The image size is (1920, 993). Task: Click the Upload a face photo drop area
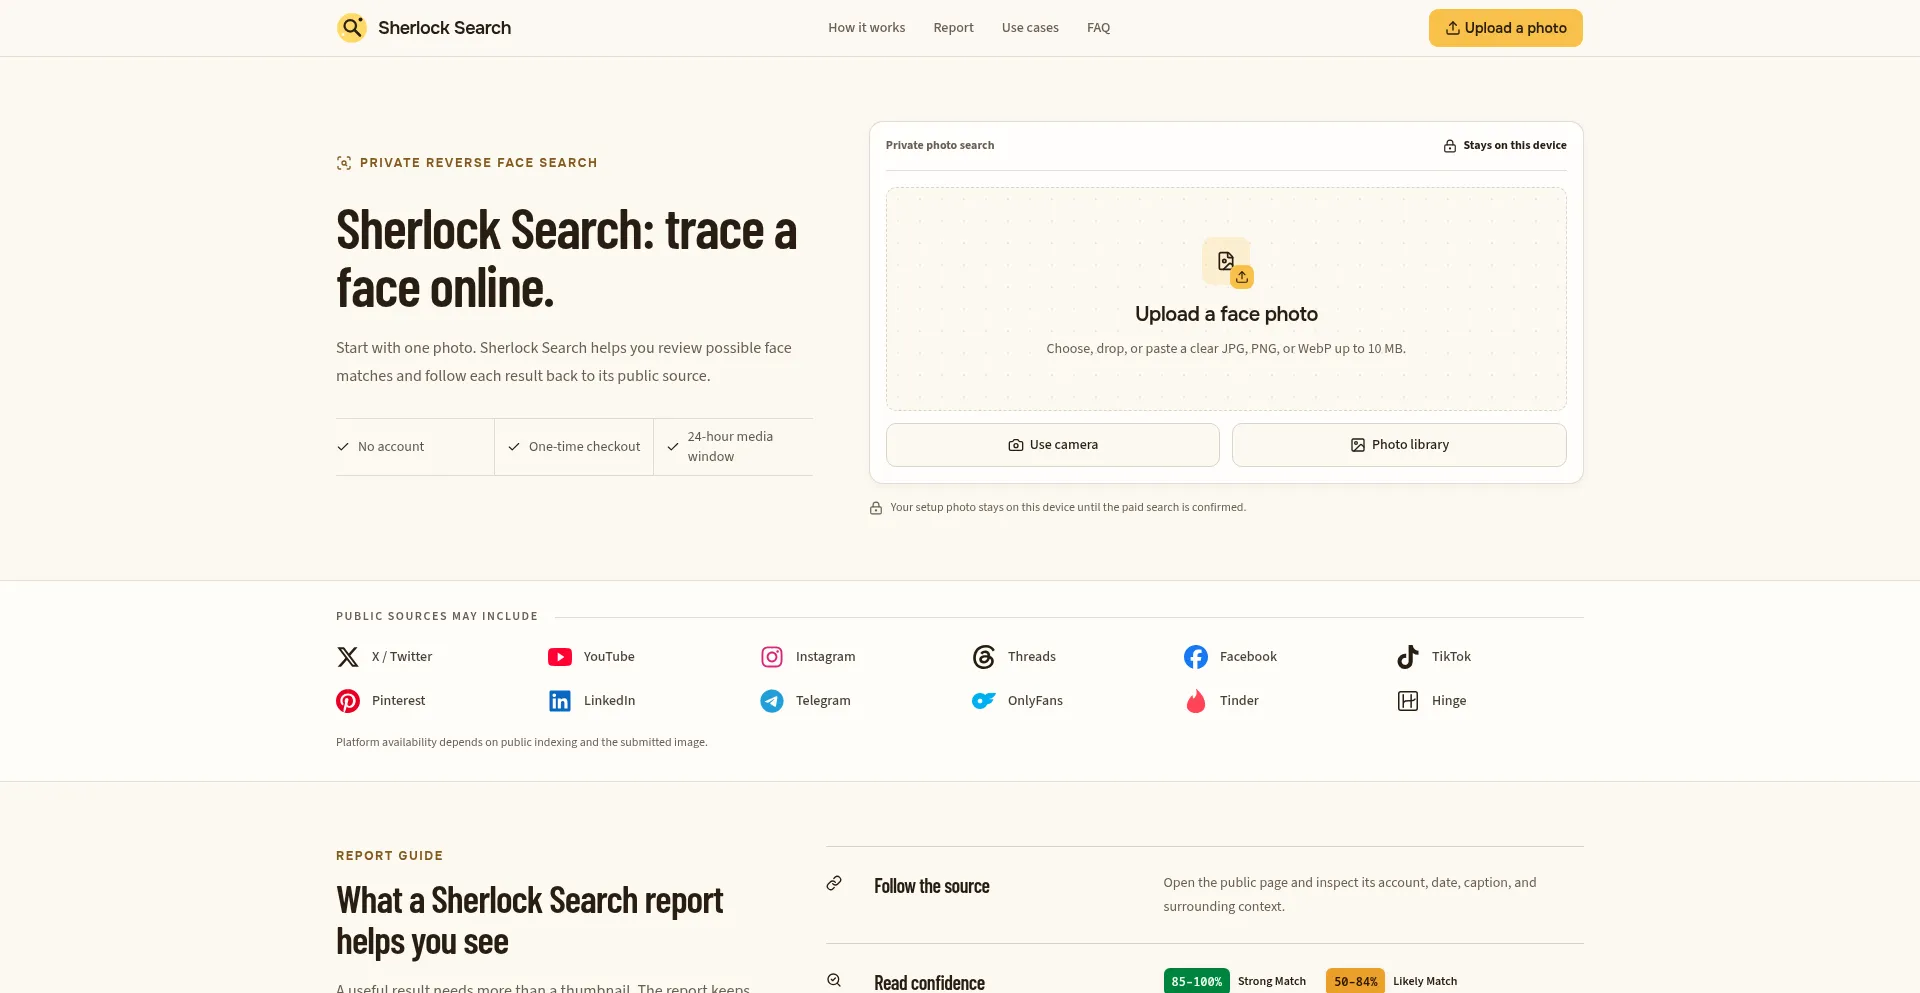1226,299
